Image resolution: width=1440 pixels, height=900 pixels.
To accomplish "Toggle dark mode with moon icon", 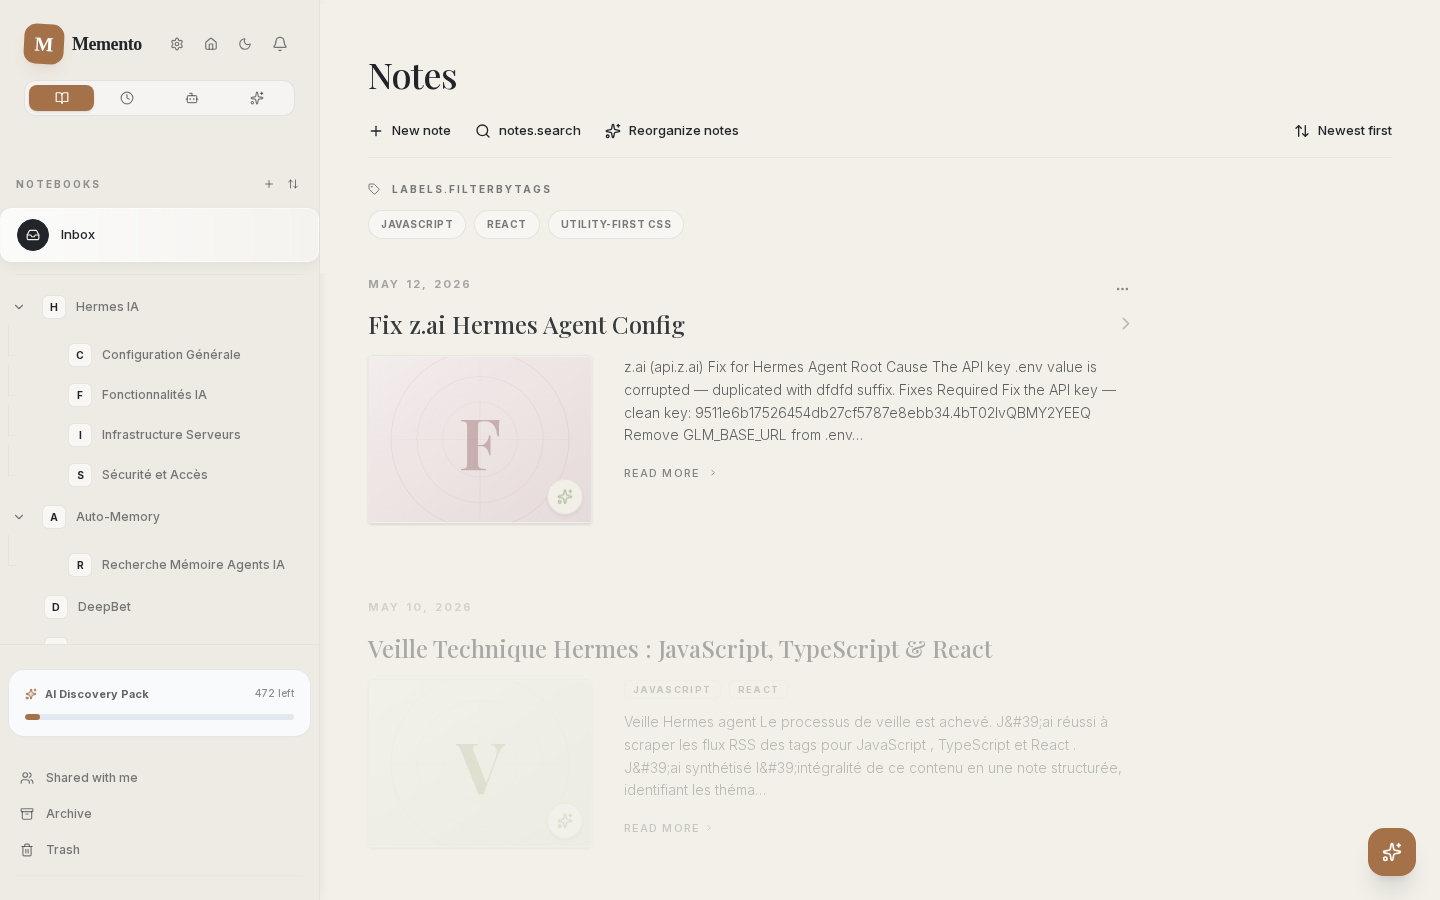I will point(245,44).
